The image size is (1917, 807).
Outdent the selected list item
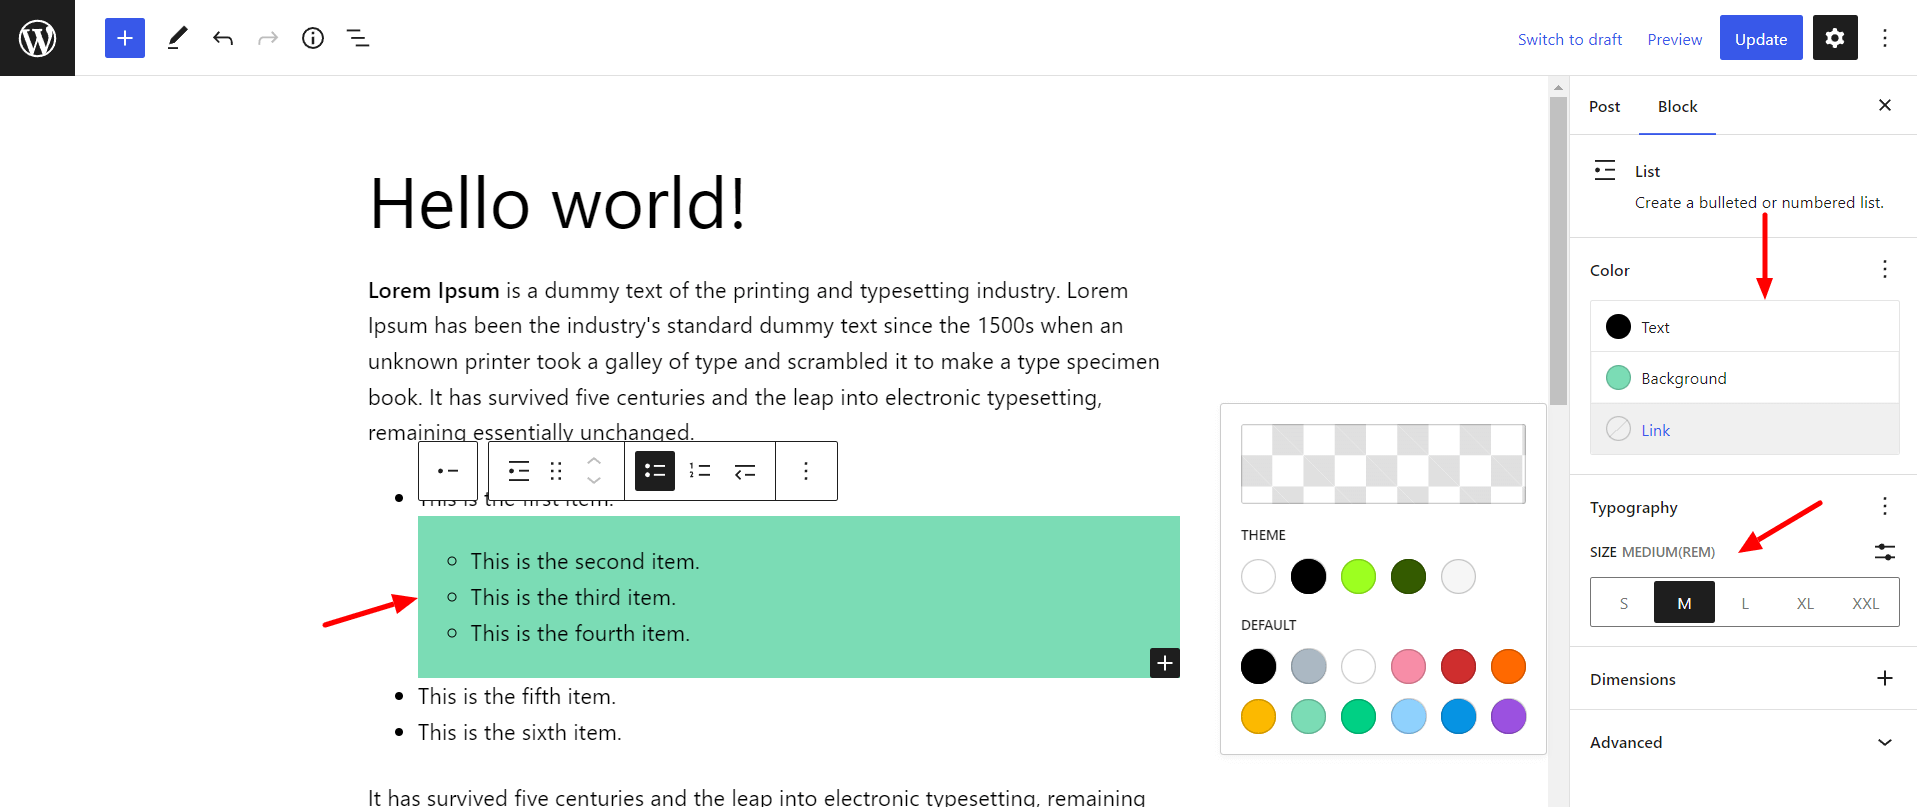(x=745, y=471)
